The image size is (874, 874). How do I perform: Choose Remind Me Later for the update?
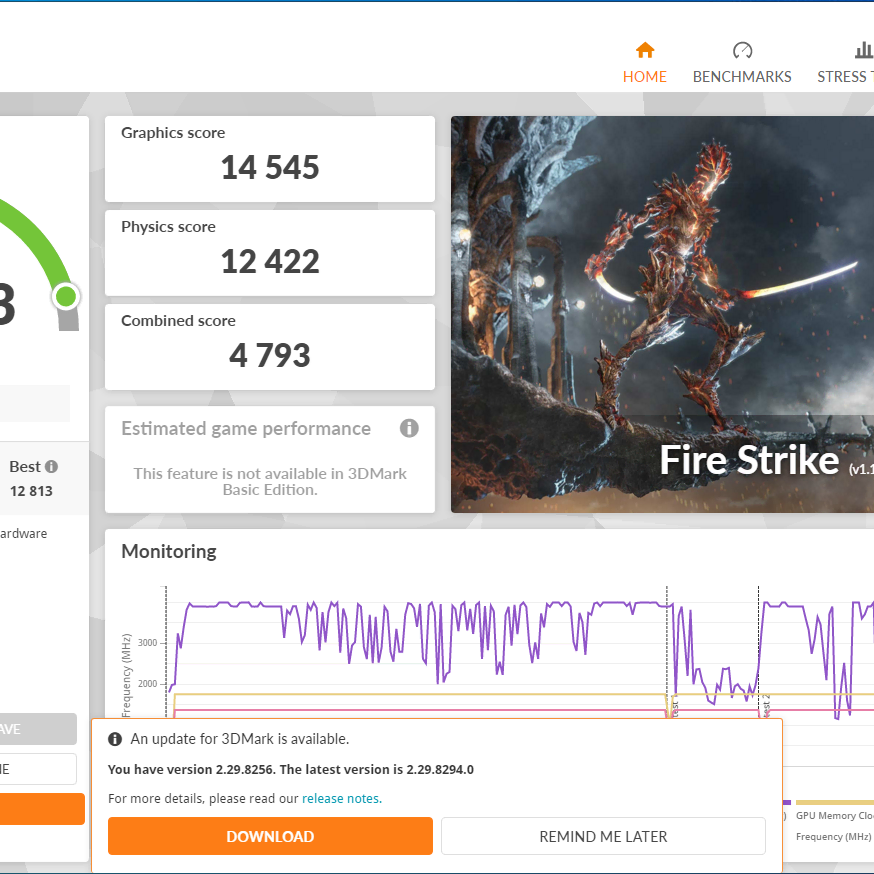[x=603, y=836]
